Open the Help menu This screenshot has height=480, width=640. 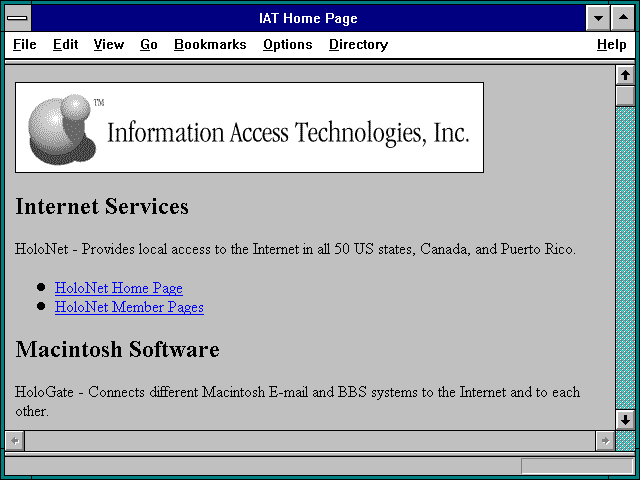click(611, 44)
